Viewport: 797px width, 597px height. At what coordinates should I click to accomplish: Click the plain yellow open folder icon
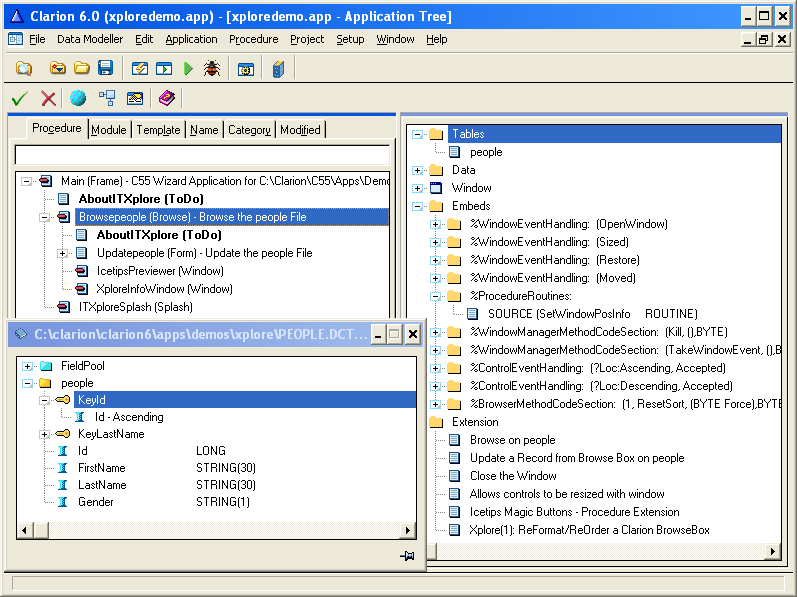pos(81,68)
